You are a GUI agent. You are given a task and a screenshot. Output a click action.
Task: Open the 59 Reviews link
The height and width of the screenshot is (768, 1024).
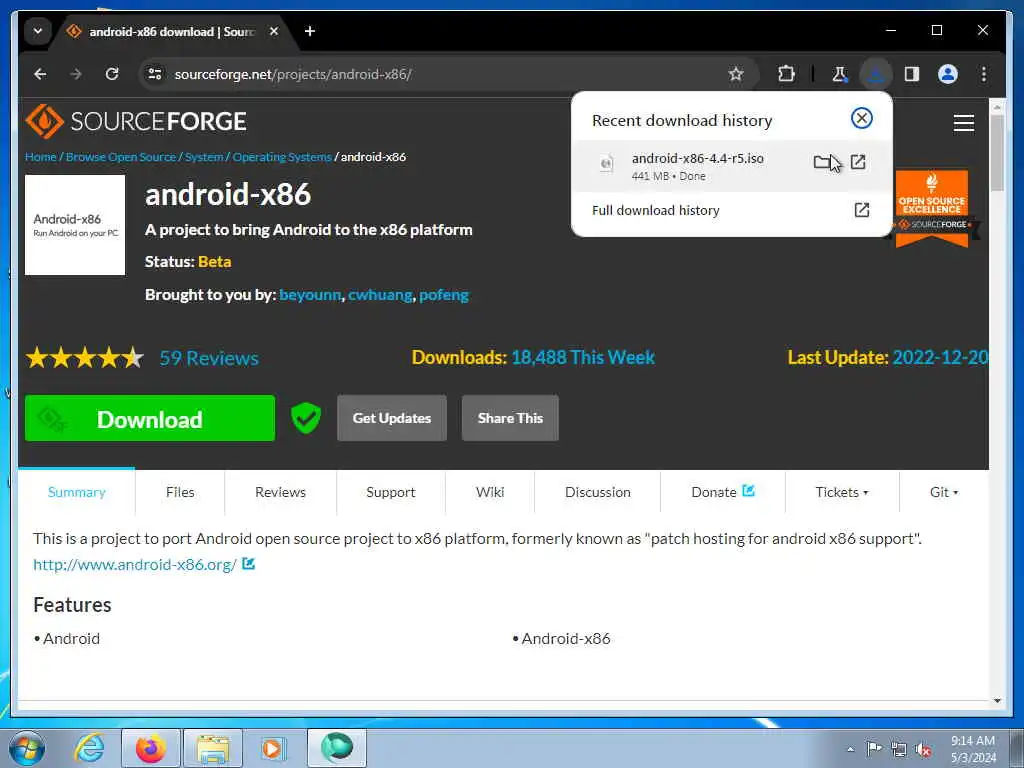point(209,358)
